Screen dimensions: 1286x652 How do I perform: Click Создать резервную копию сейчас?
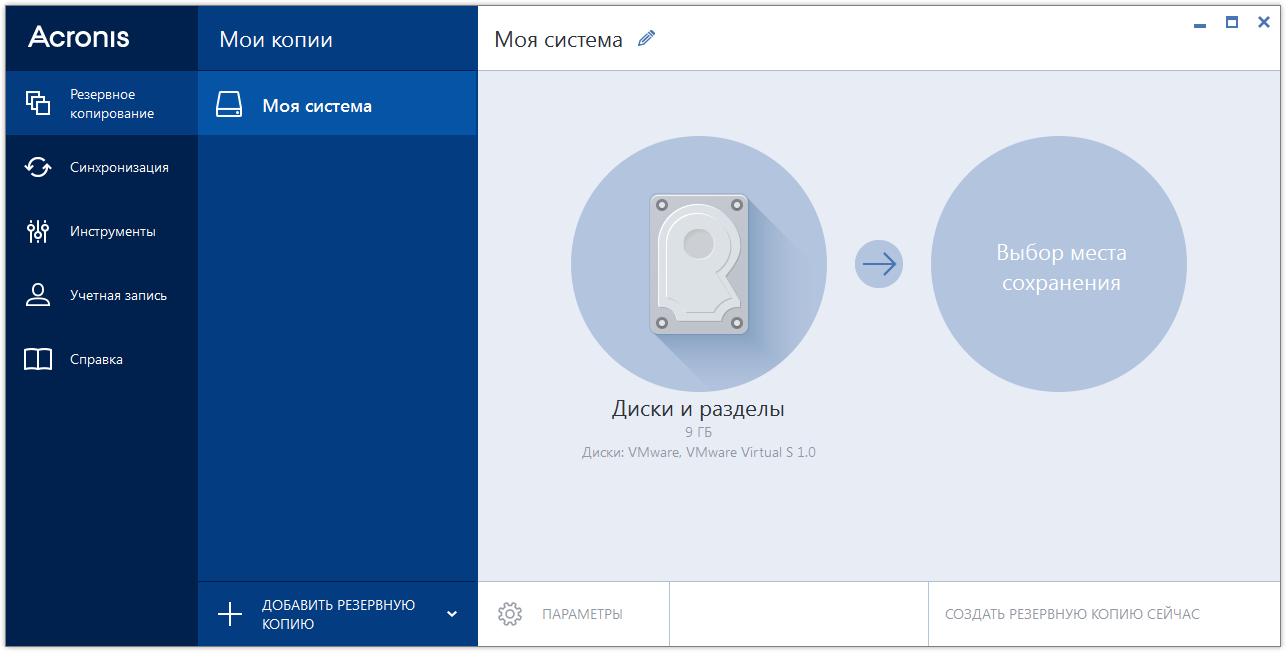pos(1075,613)
